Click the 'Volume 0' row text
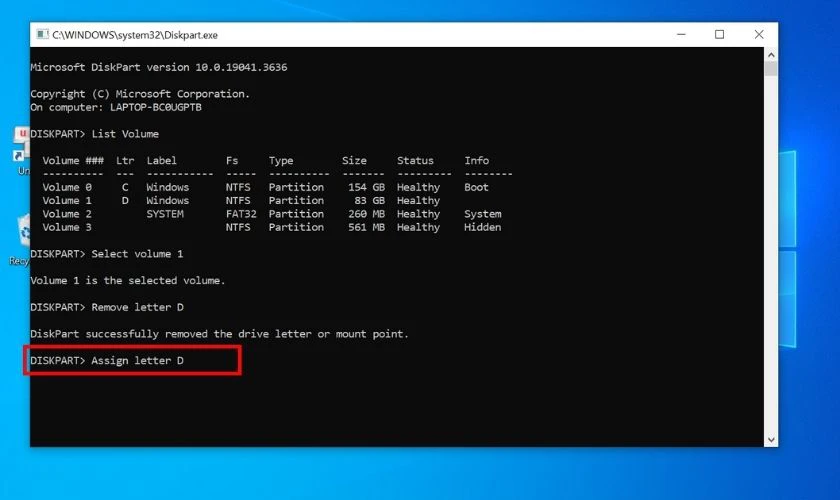The width and height of the screenshot is (840, 500). [67, 188]
